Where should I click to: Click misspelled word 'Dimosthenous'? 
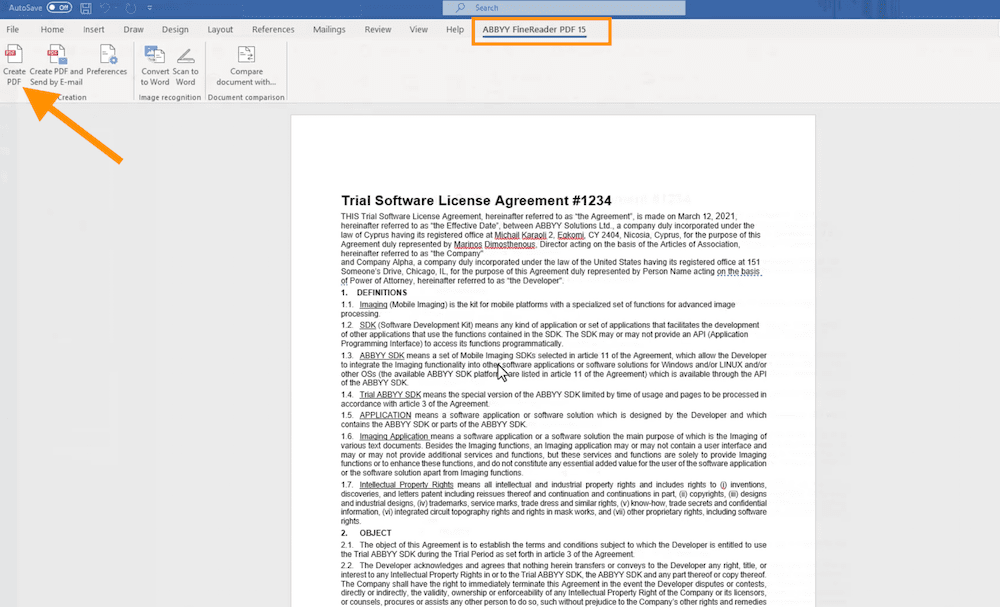pyautogui.click(x=510, y=244)
